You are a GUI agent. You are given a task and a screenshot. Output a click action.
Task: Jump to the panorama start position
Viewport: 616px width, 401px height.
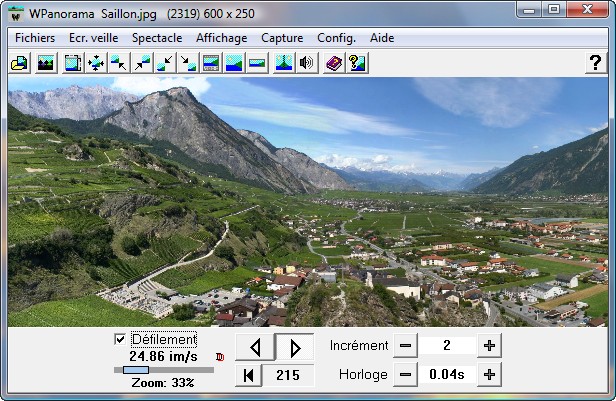[x=248, y=375]
